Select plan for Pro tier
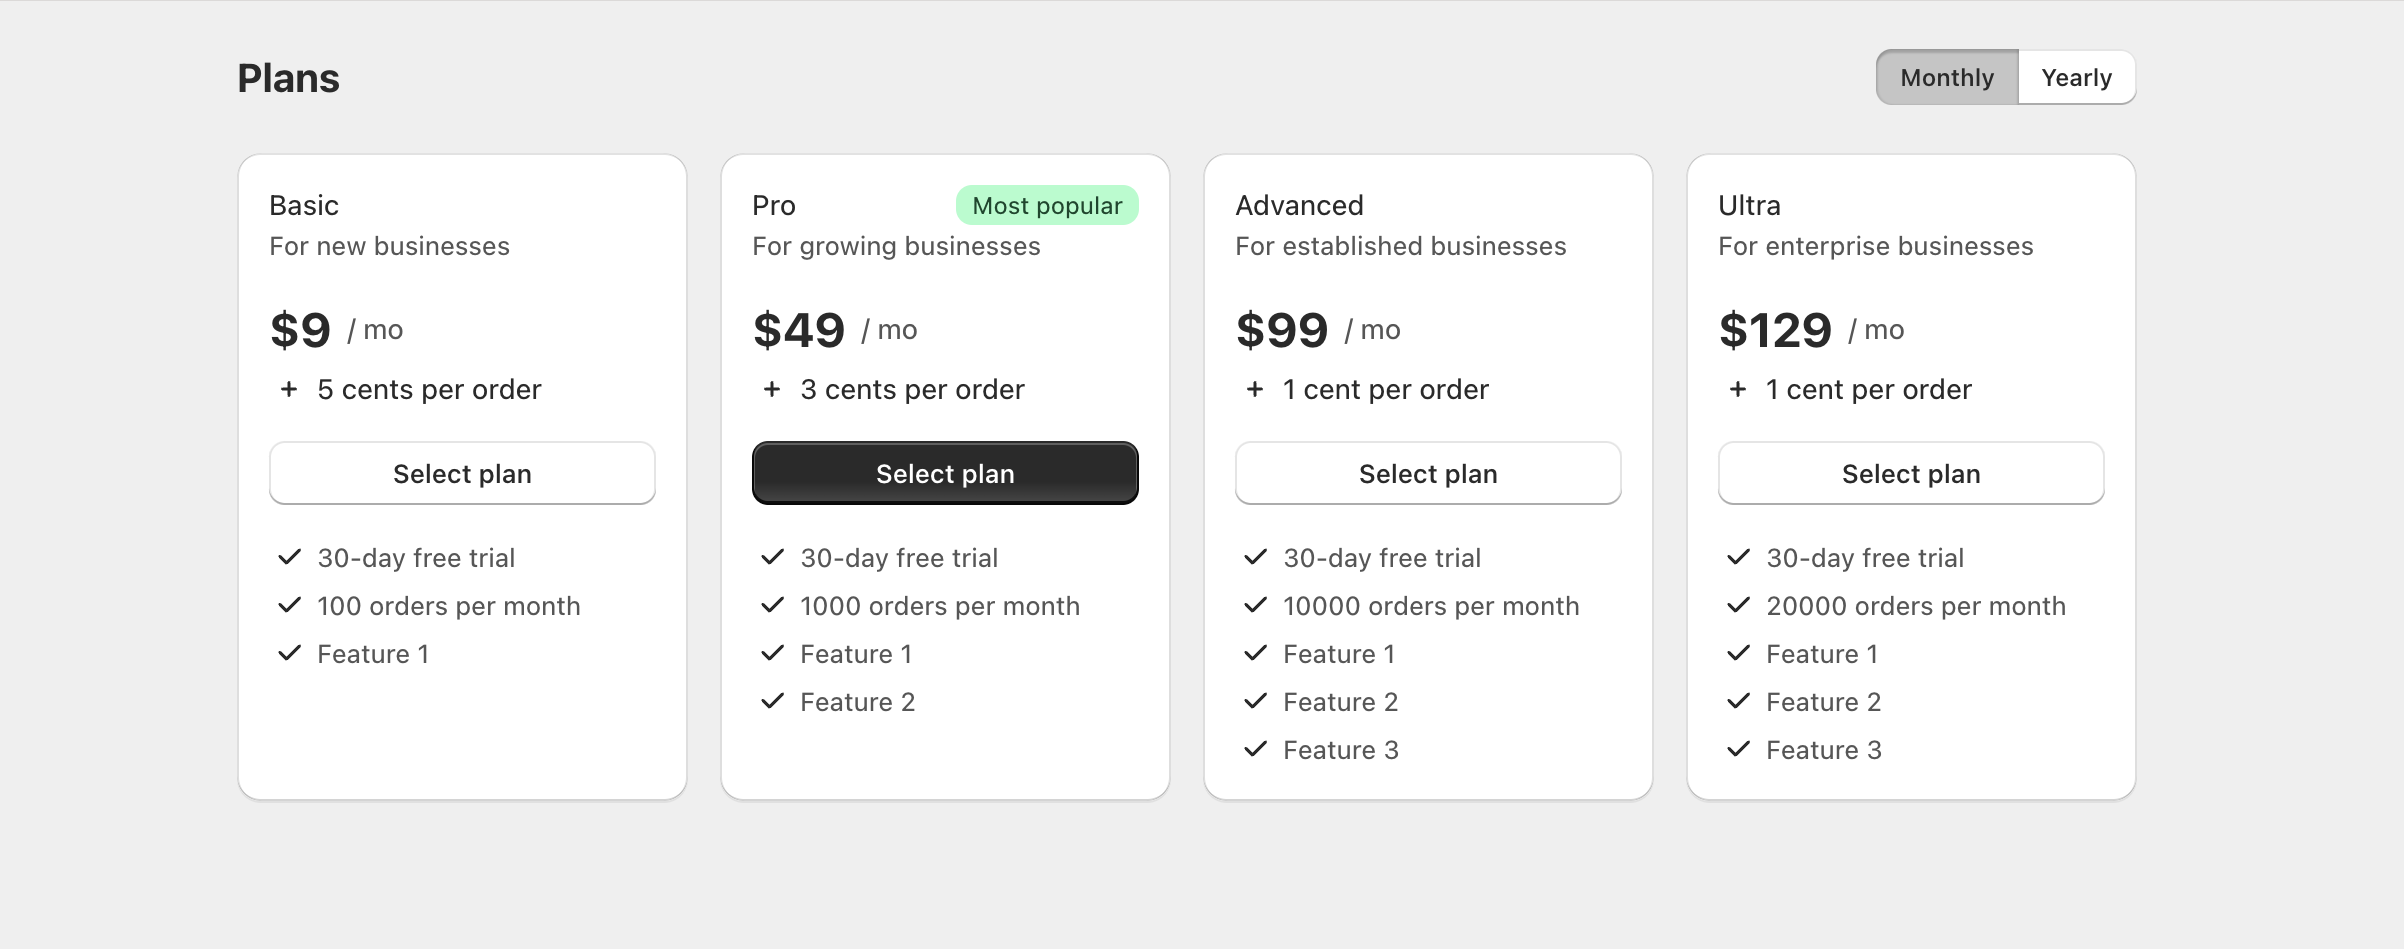Image resolution: width=2404 pixels, height=949 pixels. (945, 473)
